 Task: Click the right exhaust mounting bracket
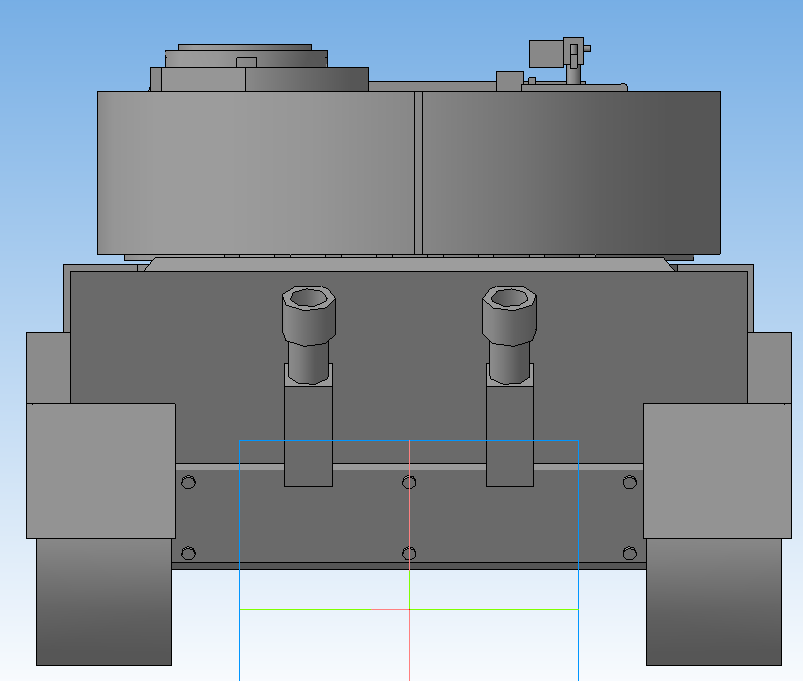[510, 435]
